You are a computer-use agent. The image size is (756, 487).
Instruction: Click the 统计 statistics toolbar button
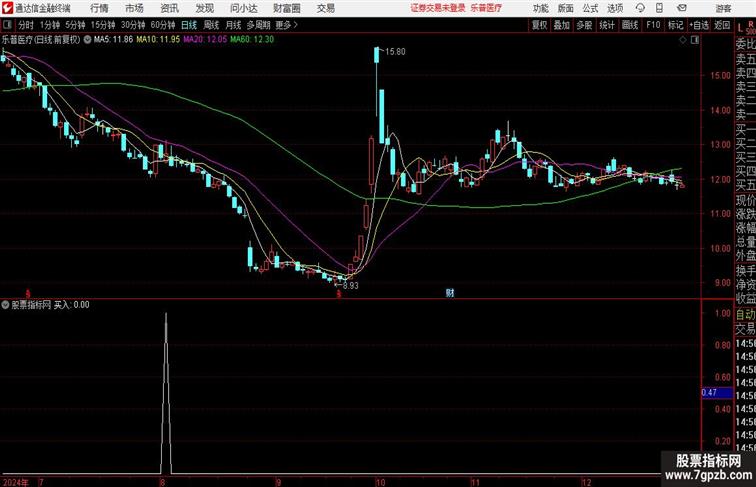tap(607, 25)
